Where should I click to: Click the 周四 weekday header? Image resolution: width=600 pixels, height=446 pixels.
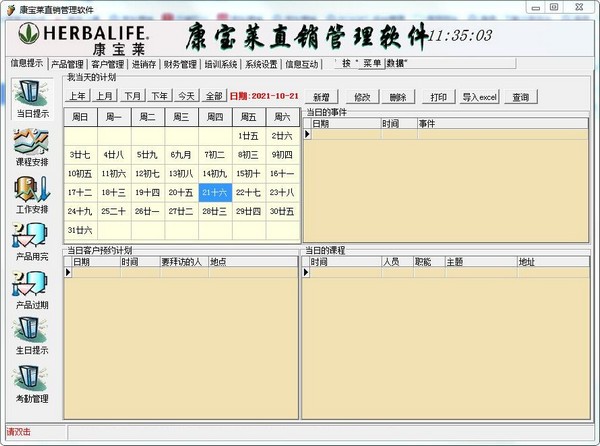click(x=215, y=117)
